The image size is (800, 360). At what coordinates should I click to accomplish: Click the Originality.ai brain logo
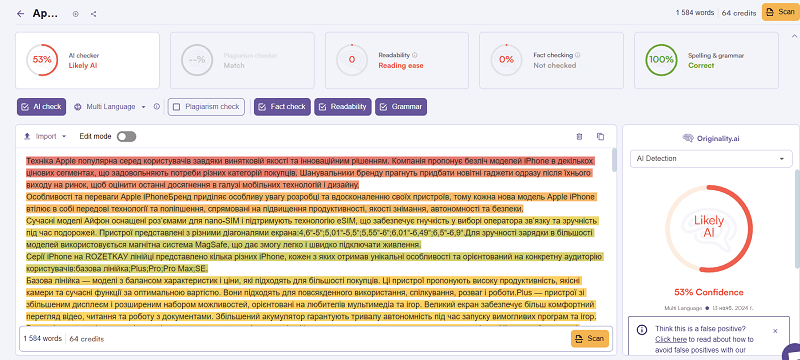[x=687, y=138]
